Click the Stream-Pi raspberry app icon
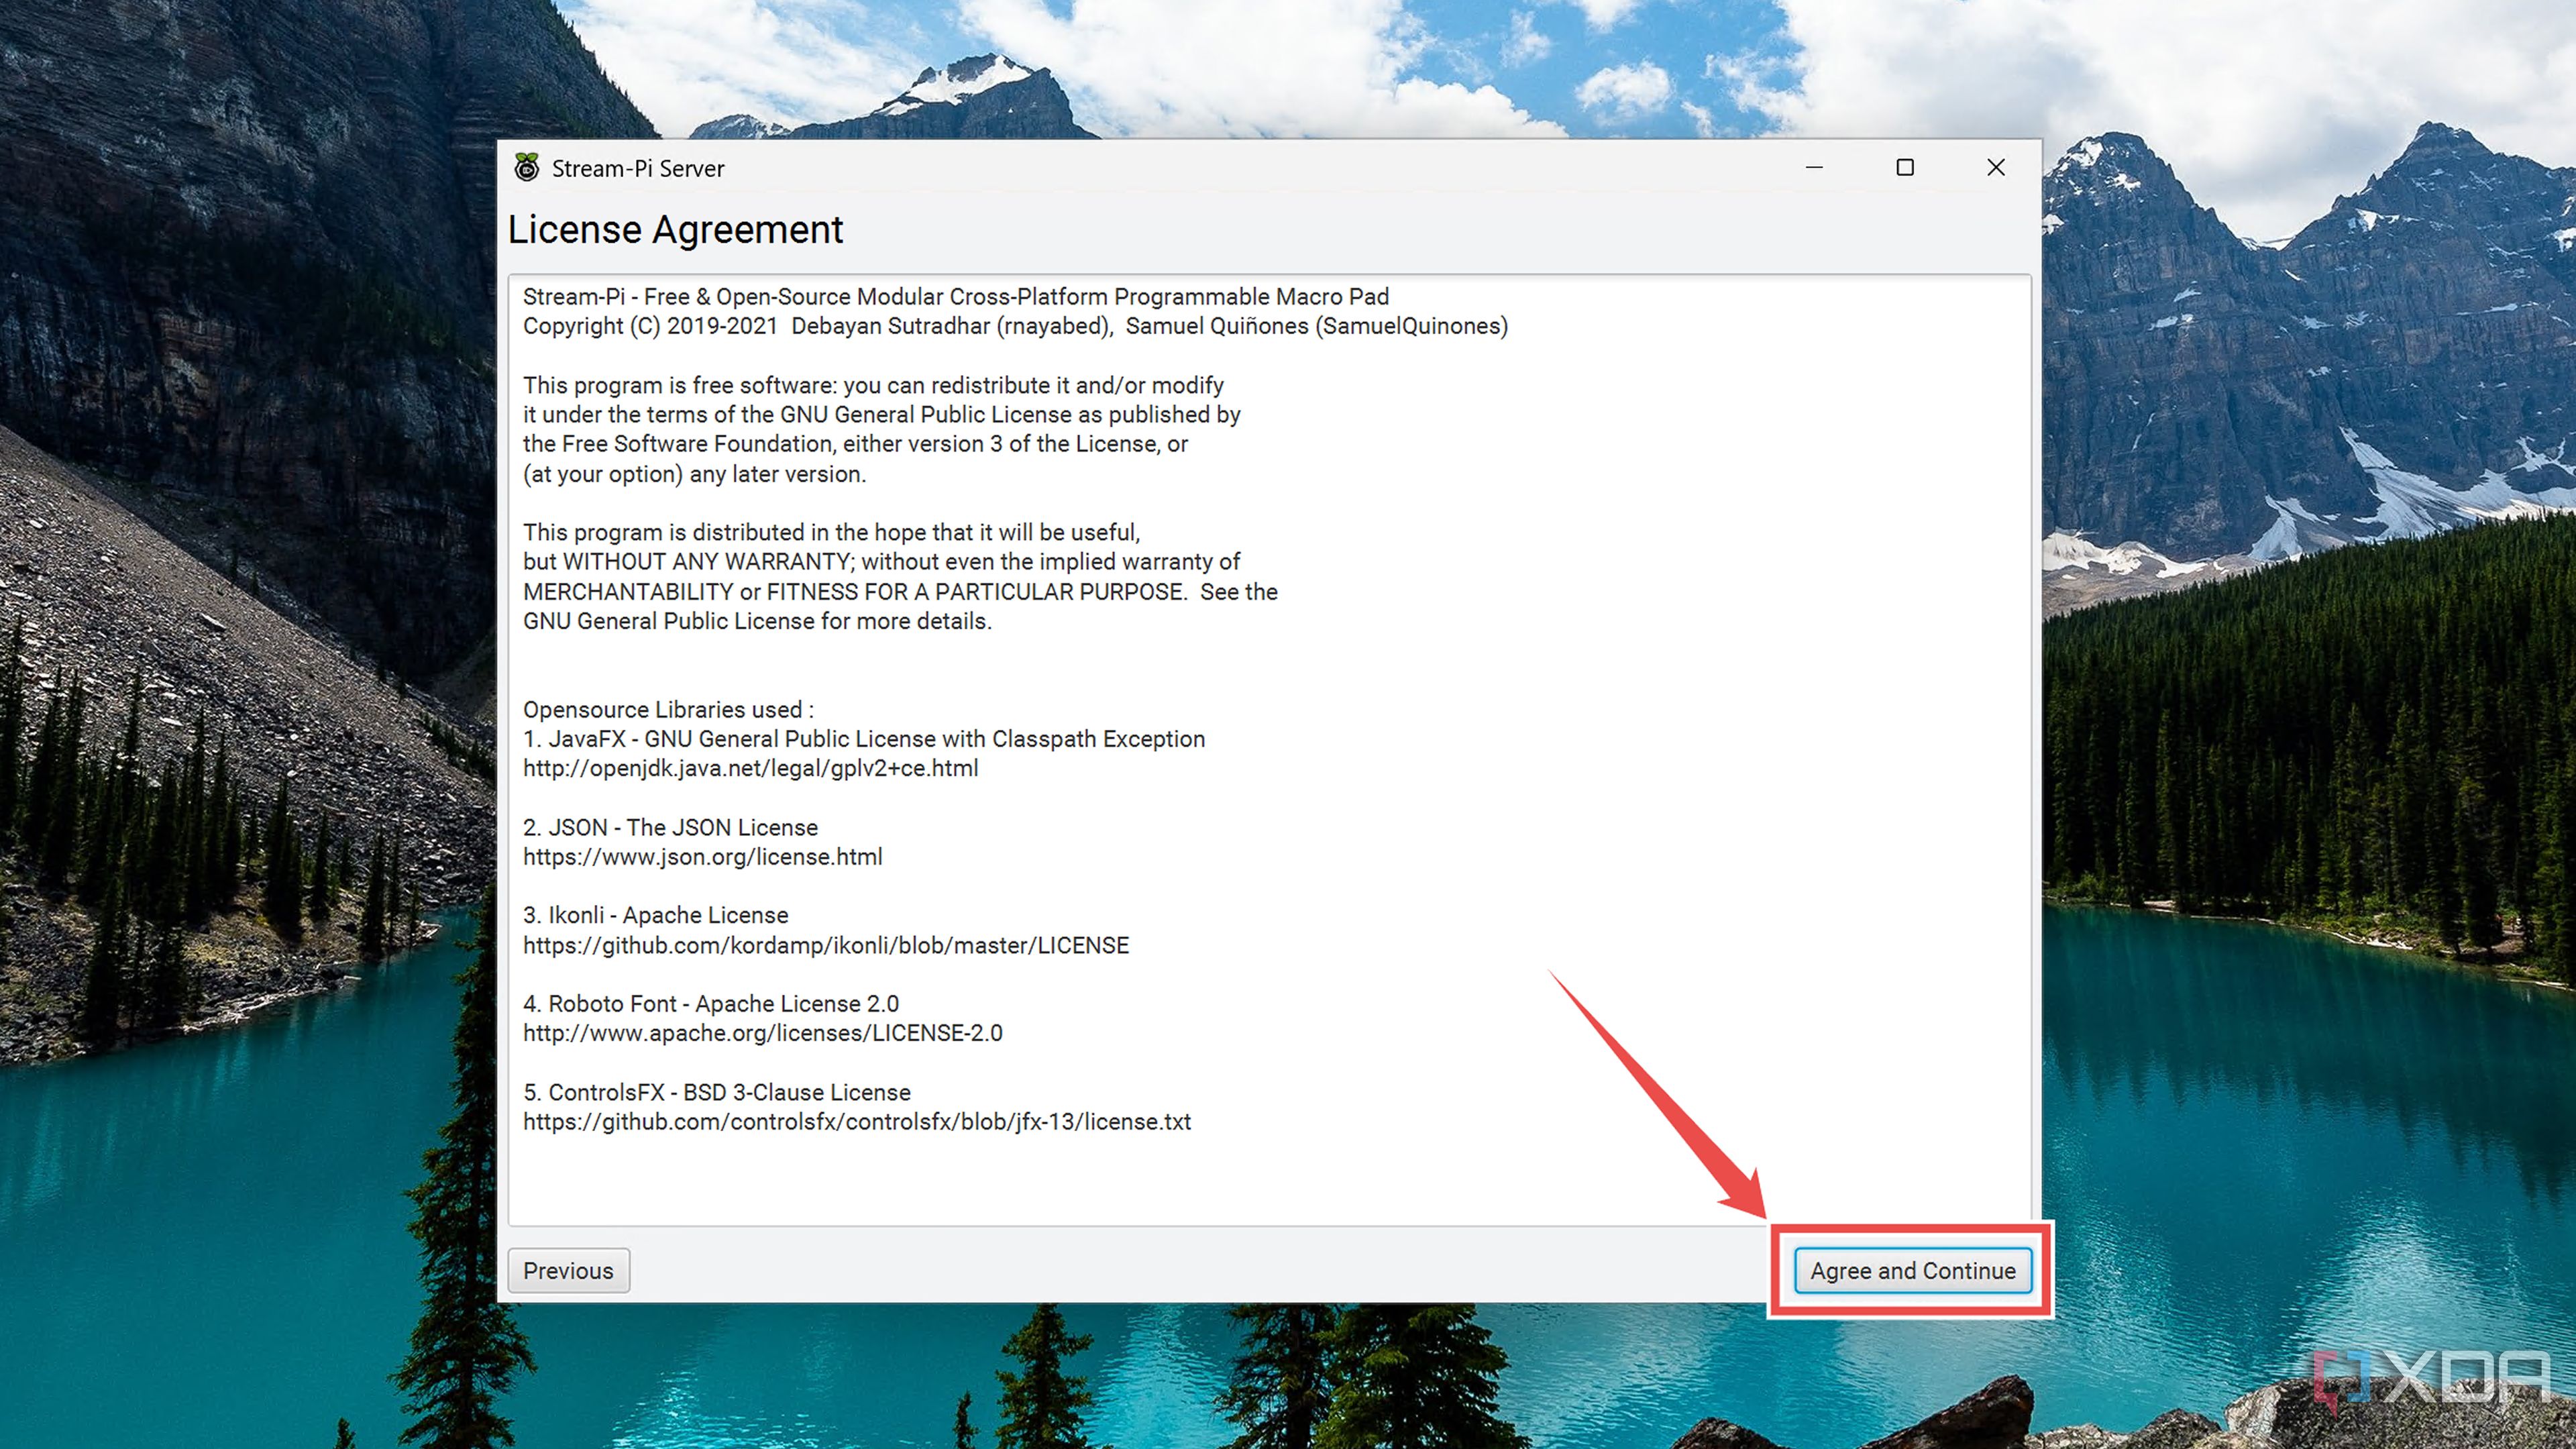Viewport: 2576px width, 1449px height. click(x=526, y=167)
